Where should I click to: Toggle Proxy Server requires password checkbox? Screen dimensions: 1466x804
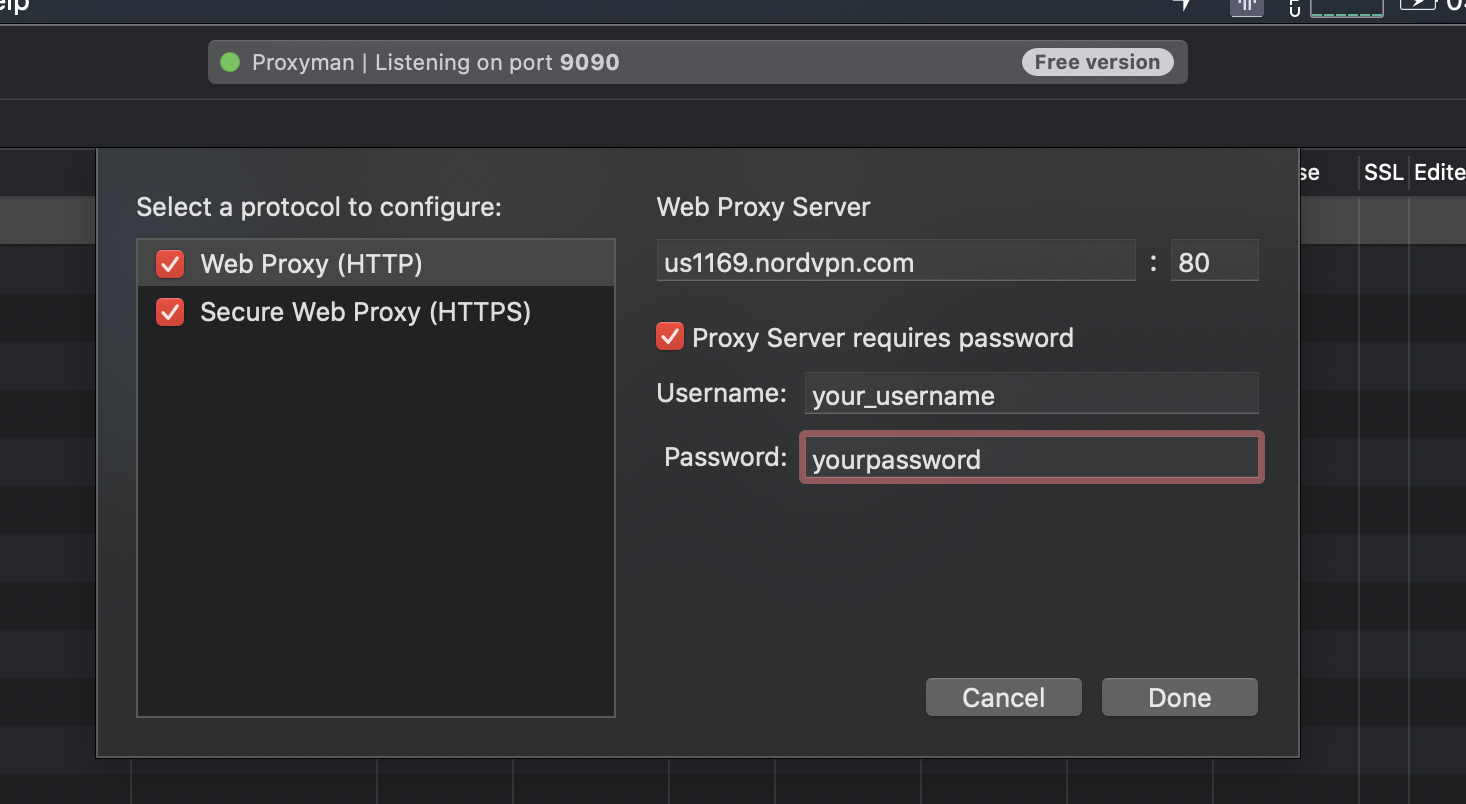[669, 337]
